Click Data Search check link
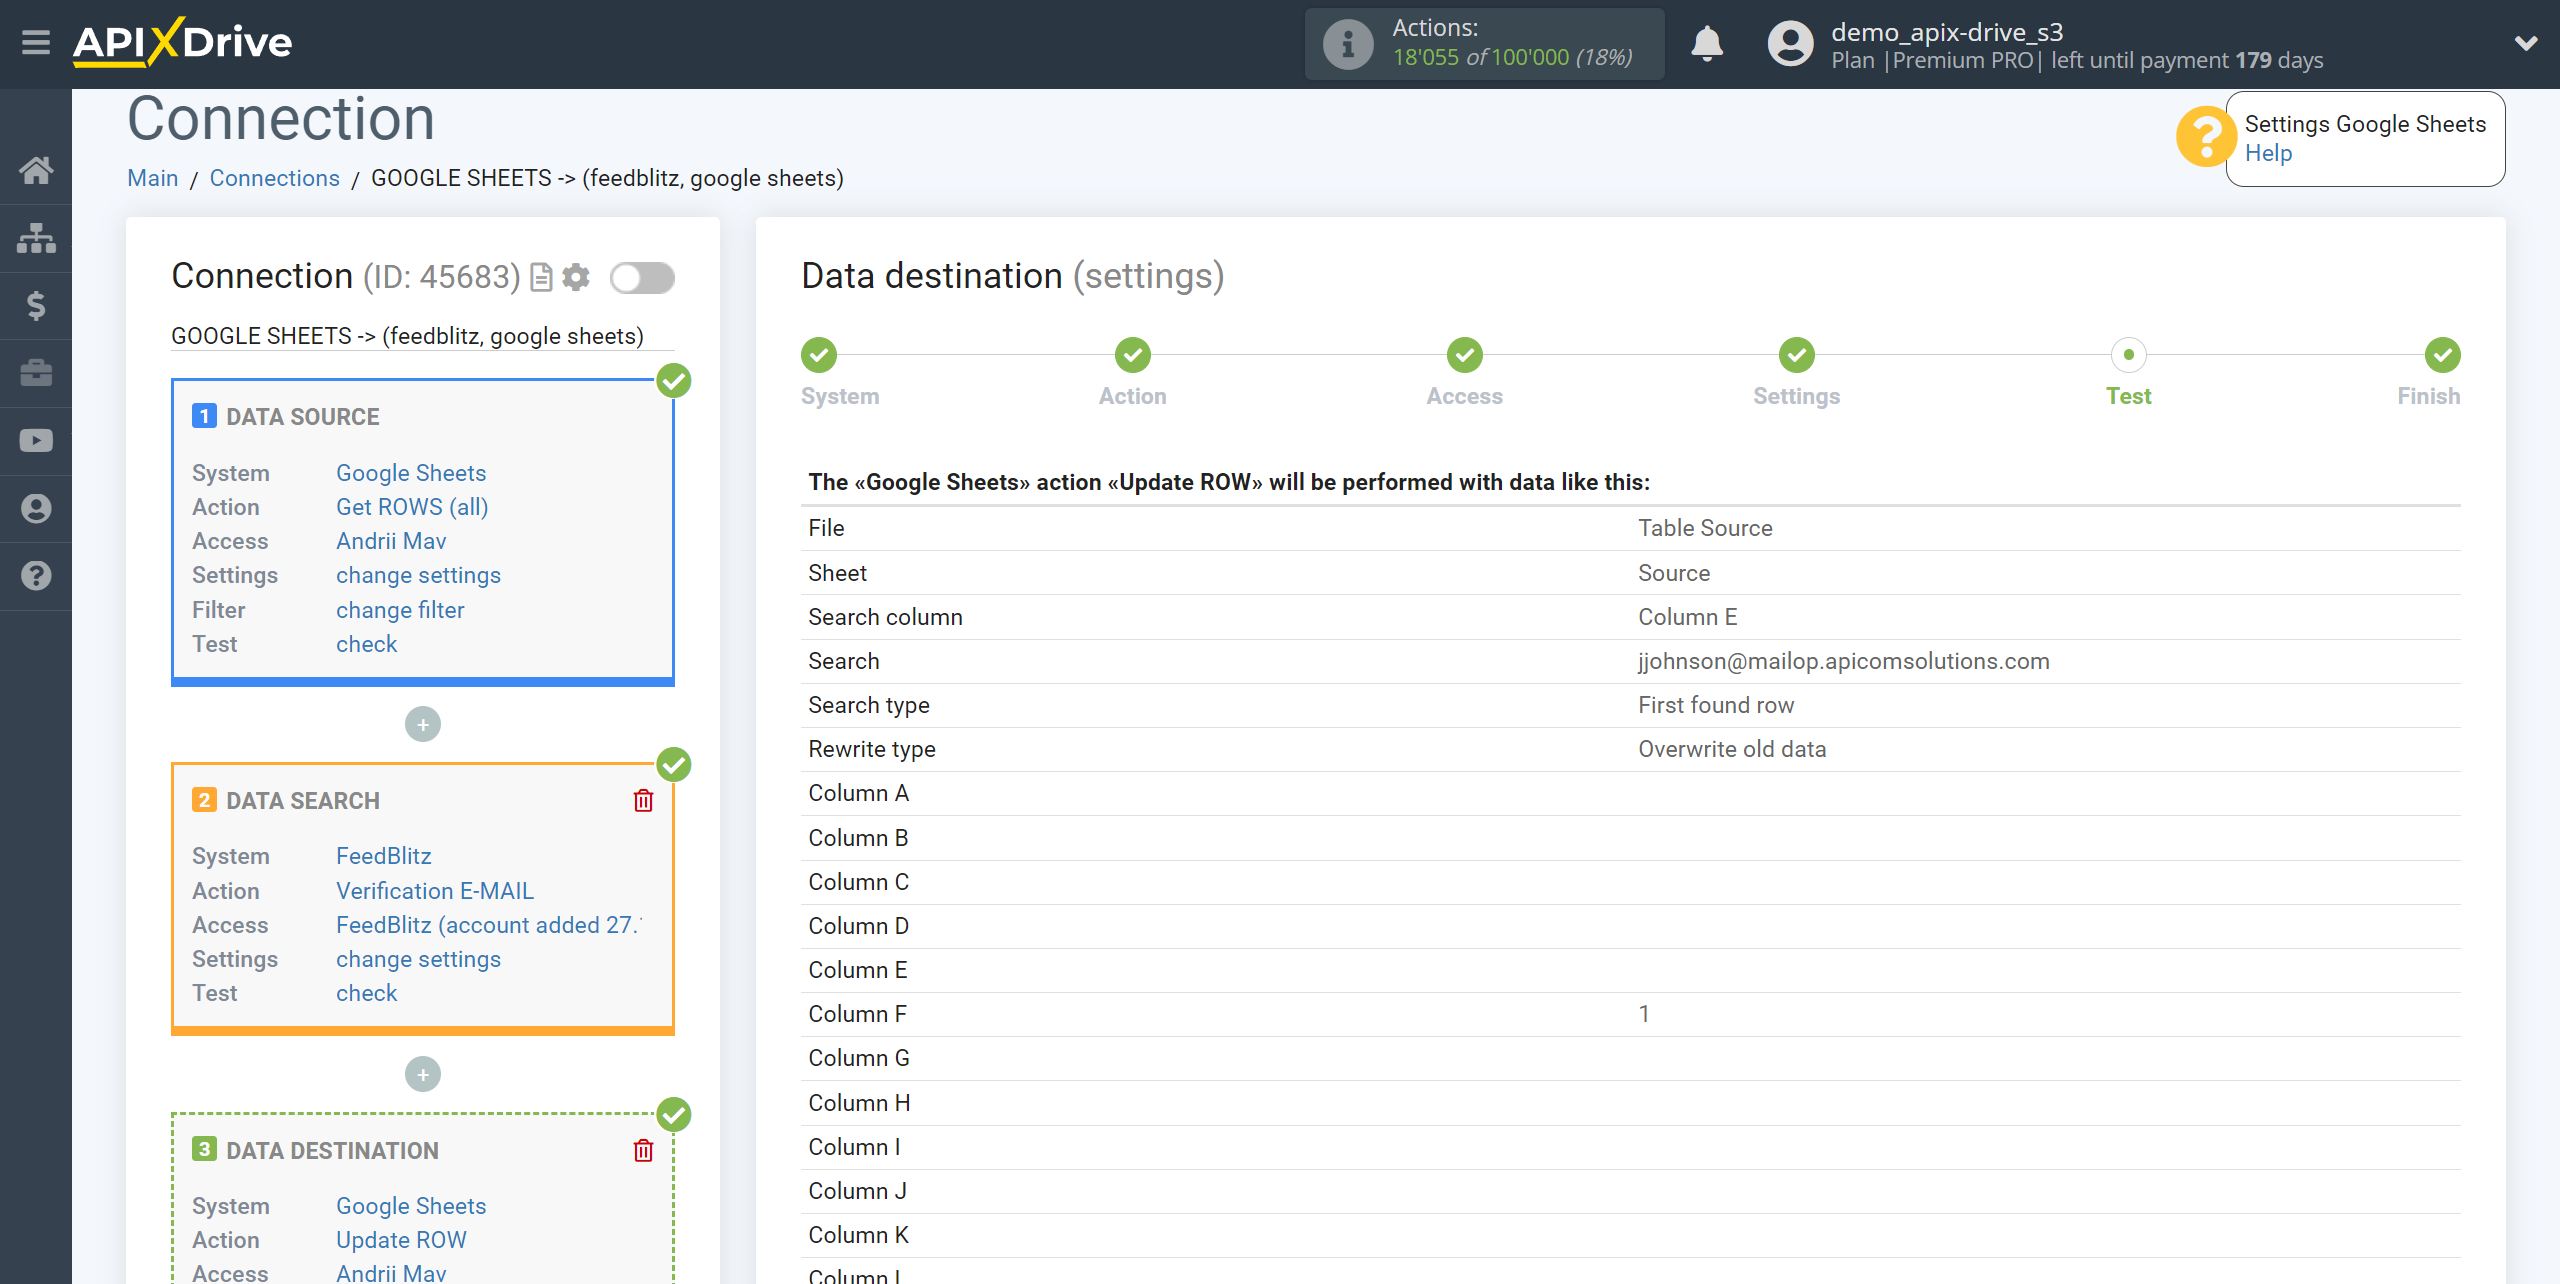Screen dimensions: 2560x1284 click(366, 993)
